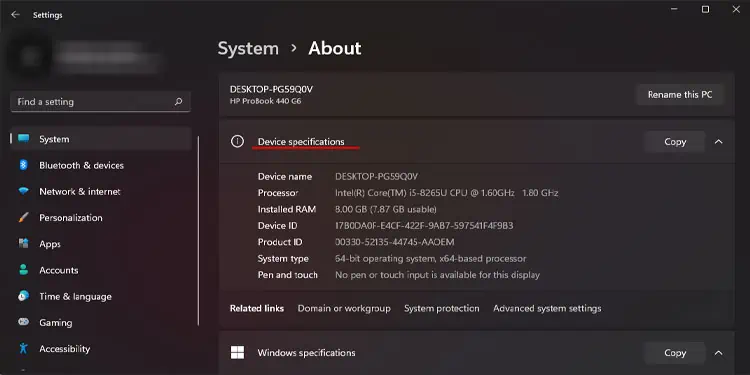Click the Processor value Intel Core i5-8265U
Image resolution: width=750 pixels, height=375 pixels.
point(447,193)
